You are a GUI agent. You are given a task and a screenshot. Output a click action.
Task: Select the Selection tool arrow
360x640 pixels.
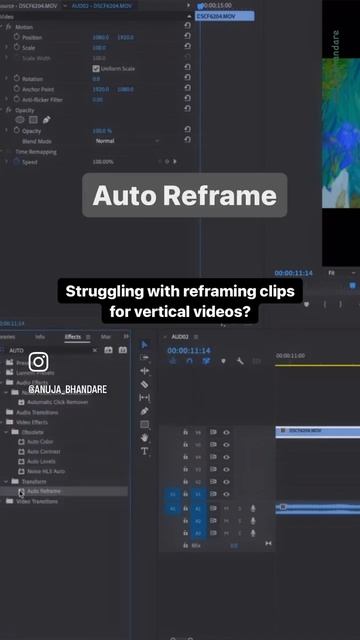pos(144,344)
